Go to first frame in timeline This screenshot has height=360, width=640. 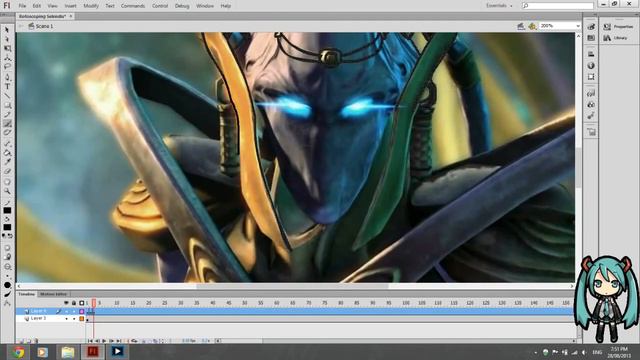coord(90,340)
